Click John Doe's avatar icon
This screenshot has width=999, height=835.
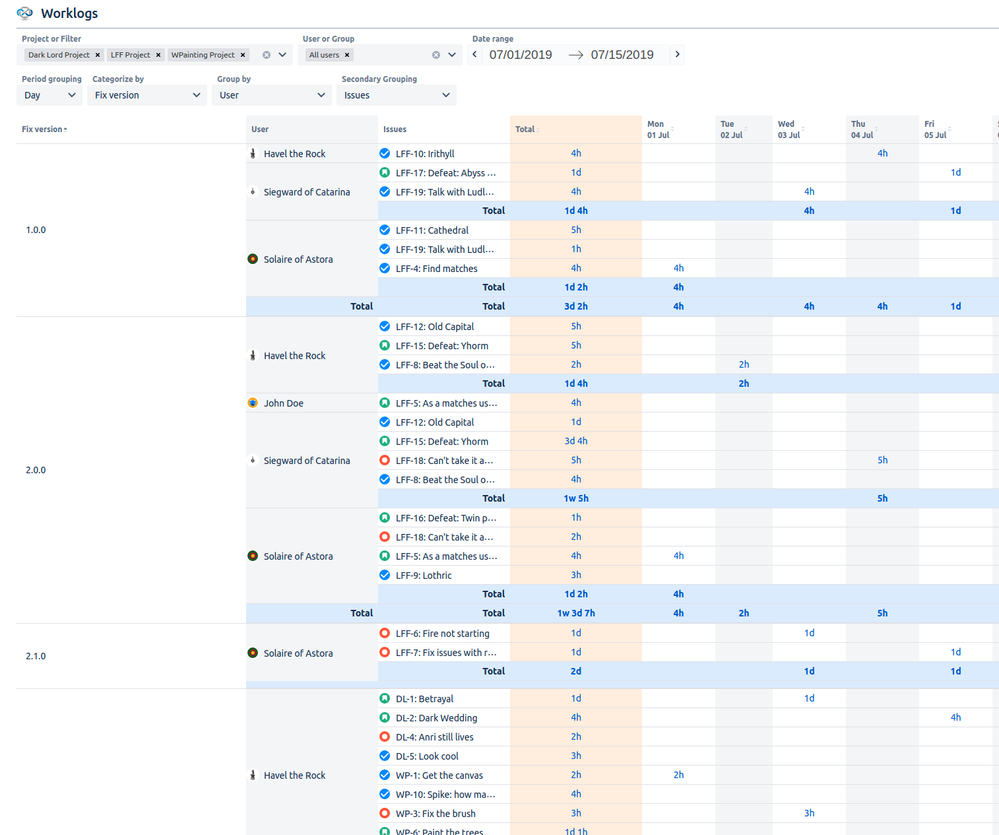(x=252, y=402)
